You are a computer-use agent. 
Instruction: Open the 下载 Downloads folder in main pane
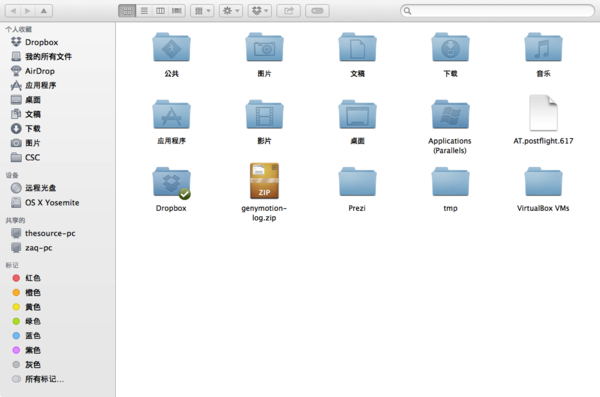[450, 47]
